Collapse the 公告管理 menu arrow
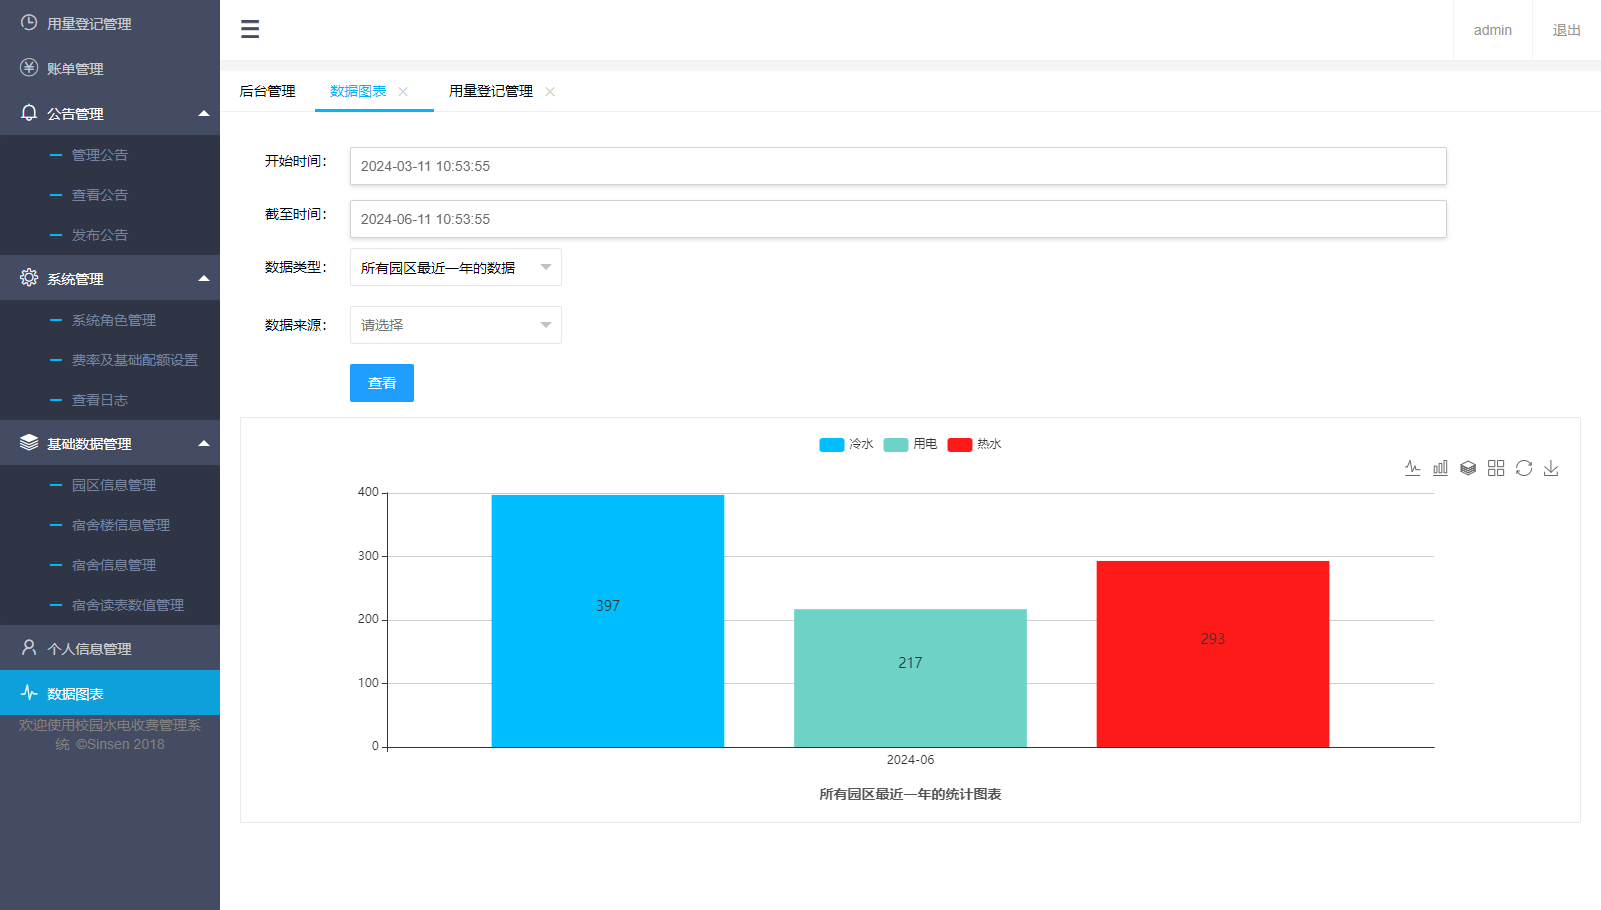Screen dimensions: 1601x910 204,113
